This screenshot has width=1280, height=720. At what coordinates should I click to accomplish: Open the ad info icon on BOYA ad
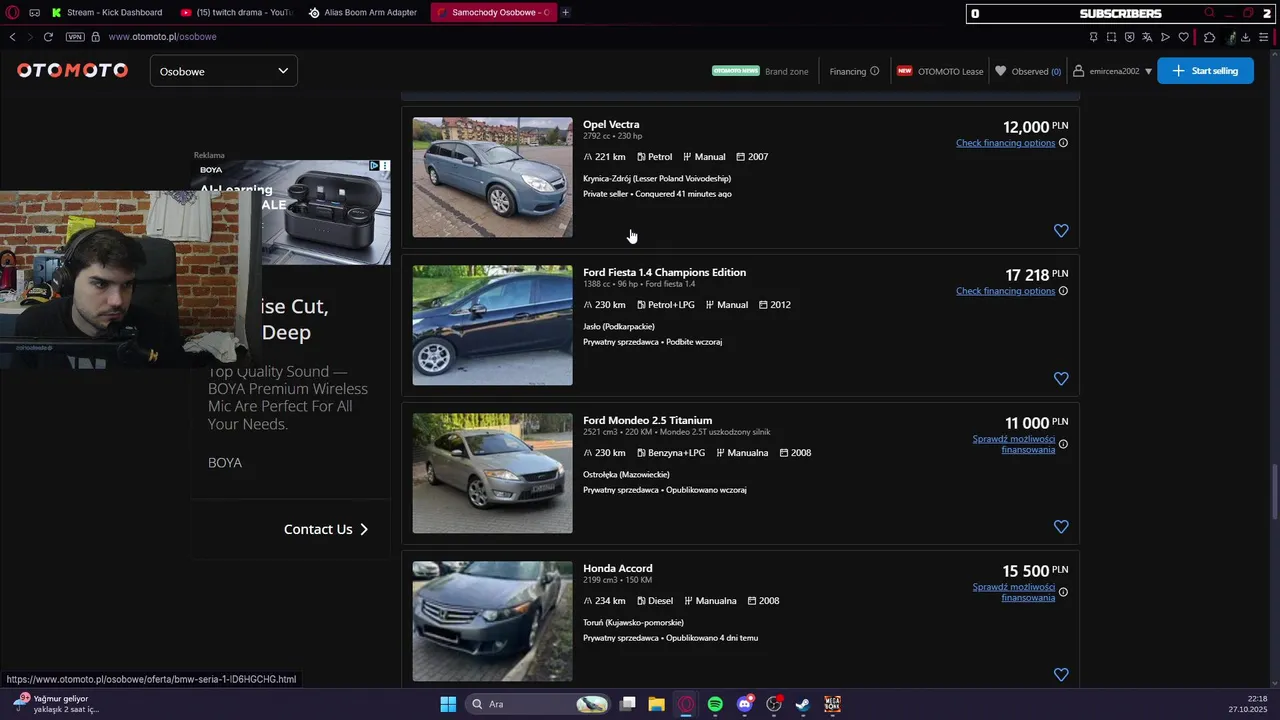pos(375,166)
